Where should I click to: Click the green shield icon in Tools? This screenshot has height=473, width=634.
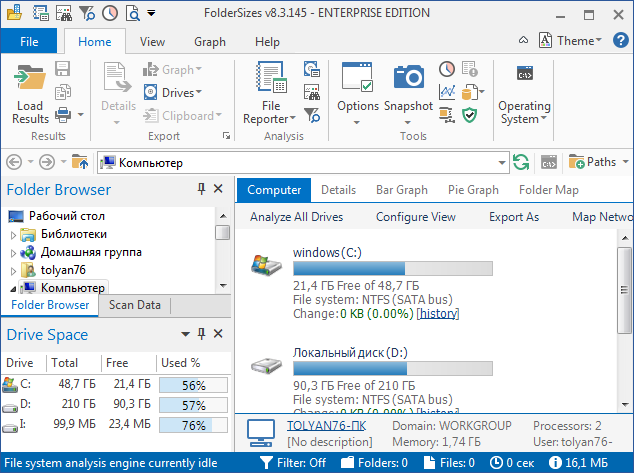(x=469, y=115)
